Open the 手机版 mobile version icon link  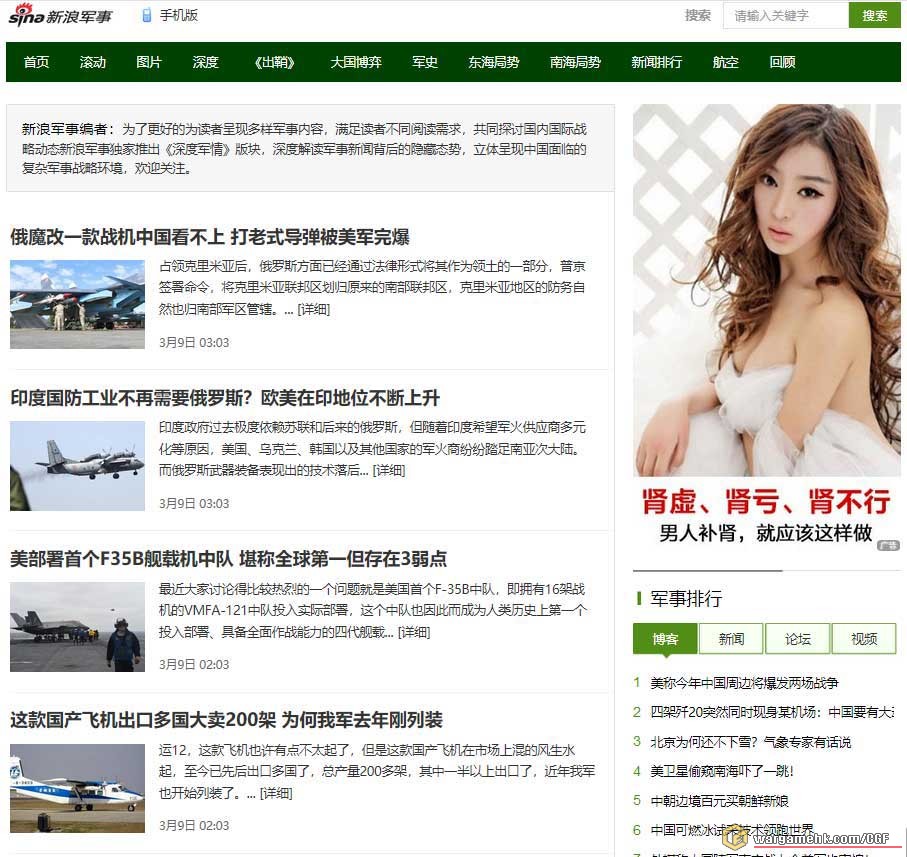[x=147, y=15]
